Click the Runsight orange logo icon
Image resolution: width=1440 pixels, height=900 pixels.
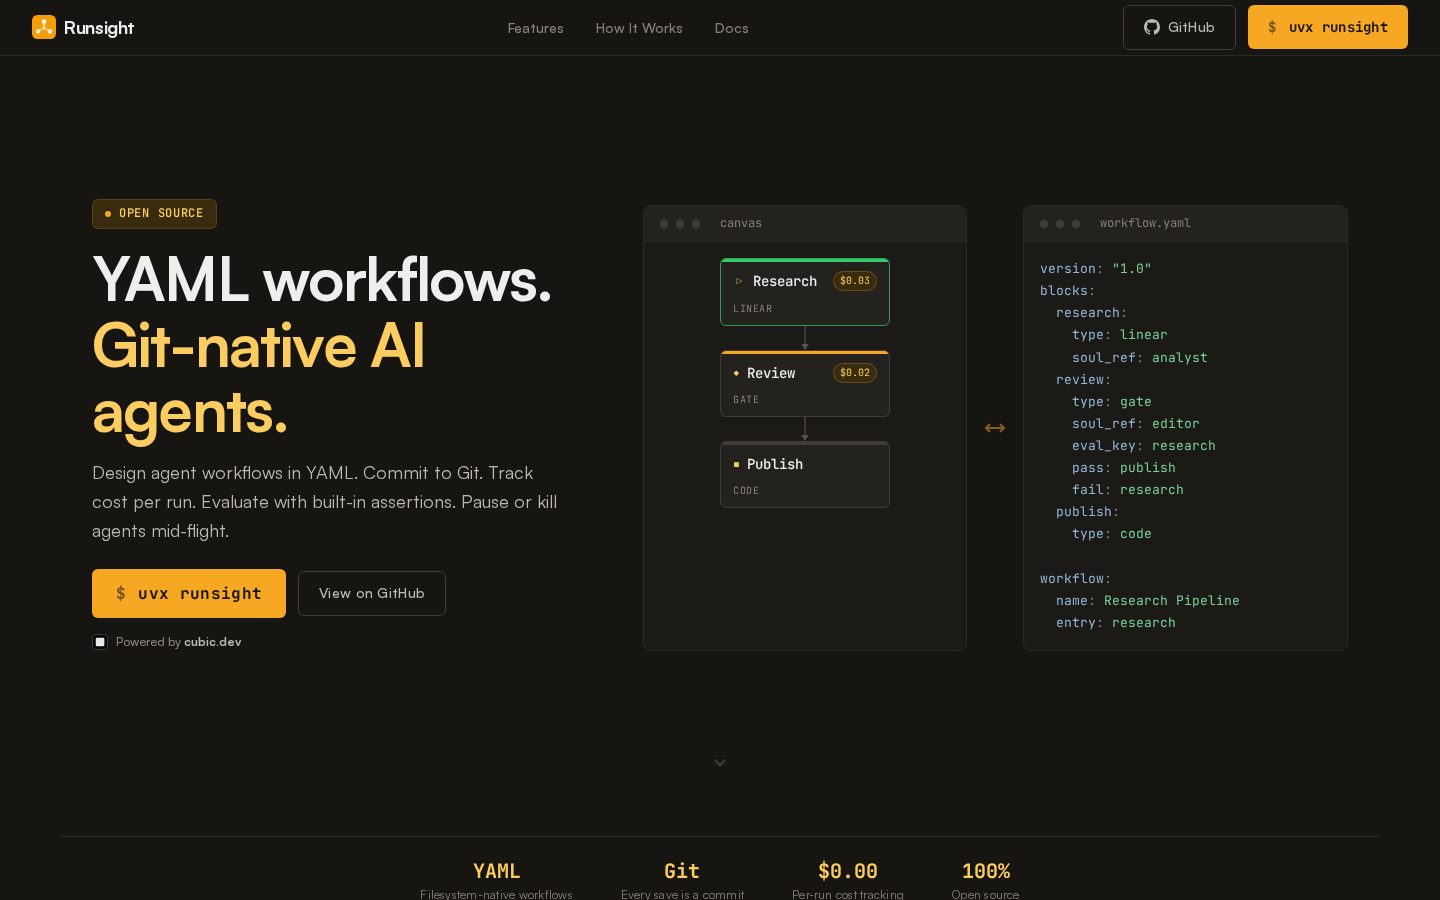(44, 27)
